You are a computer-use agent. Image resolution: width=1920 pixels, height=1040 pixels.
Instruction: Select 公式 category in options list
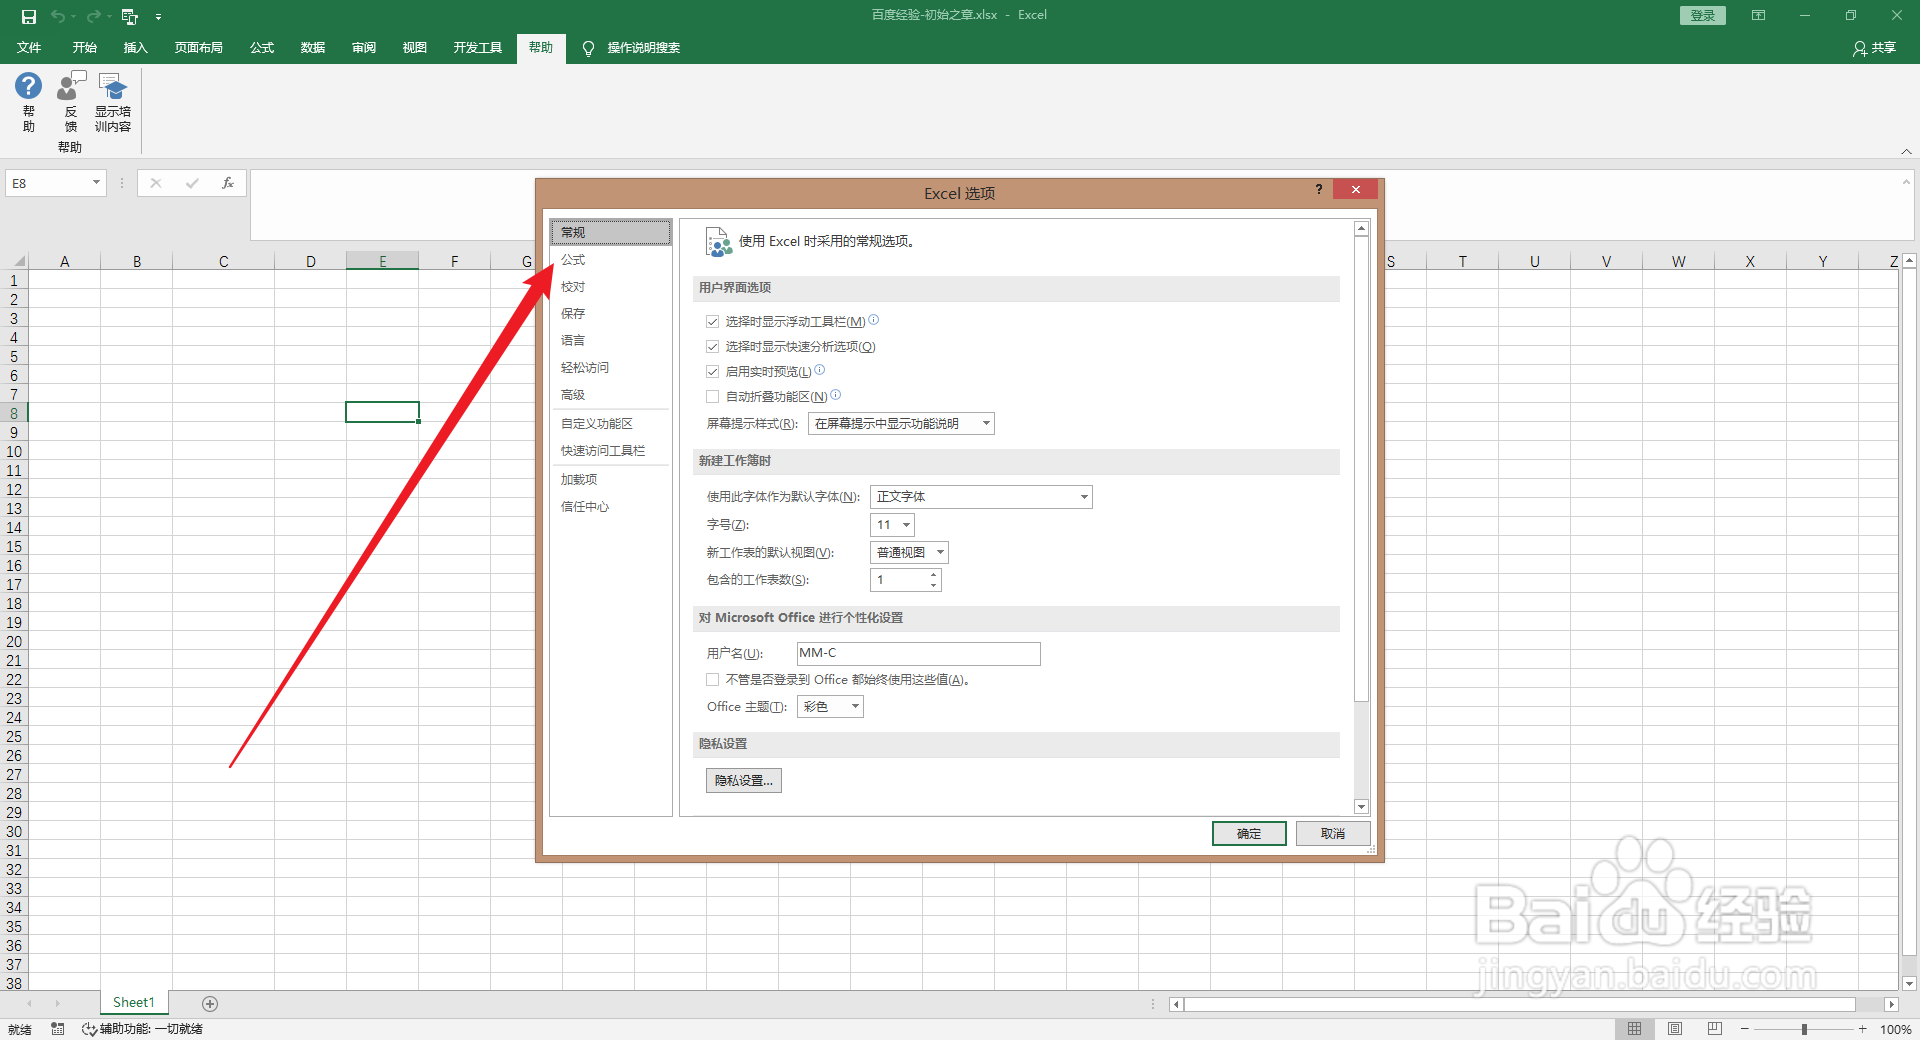(x=611, y=260)
